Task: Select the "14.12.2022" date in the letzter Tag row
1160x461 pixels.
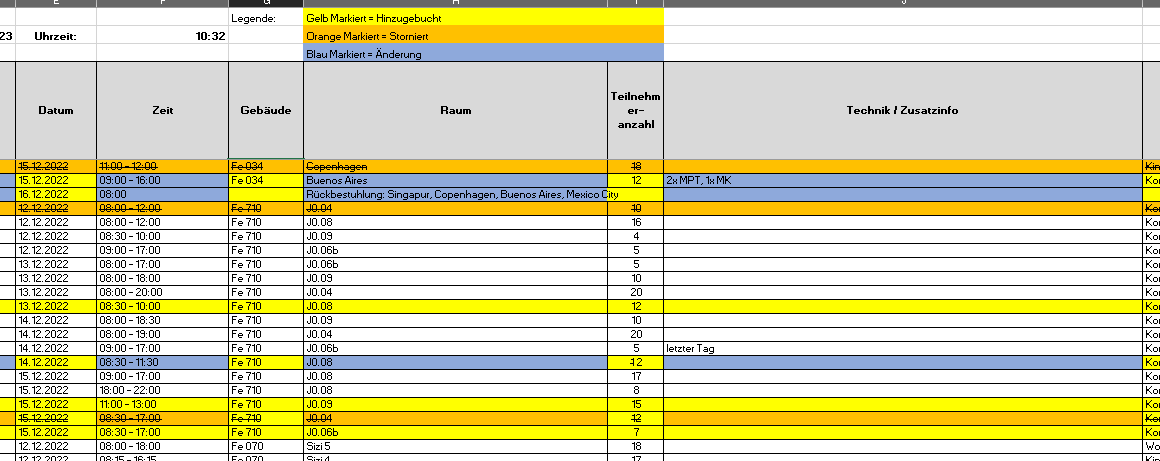Action: pos(55,349)
